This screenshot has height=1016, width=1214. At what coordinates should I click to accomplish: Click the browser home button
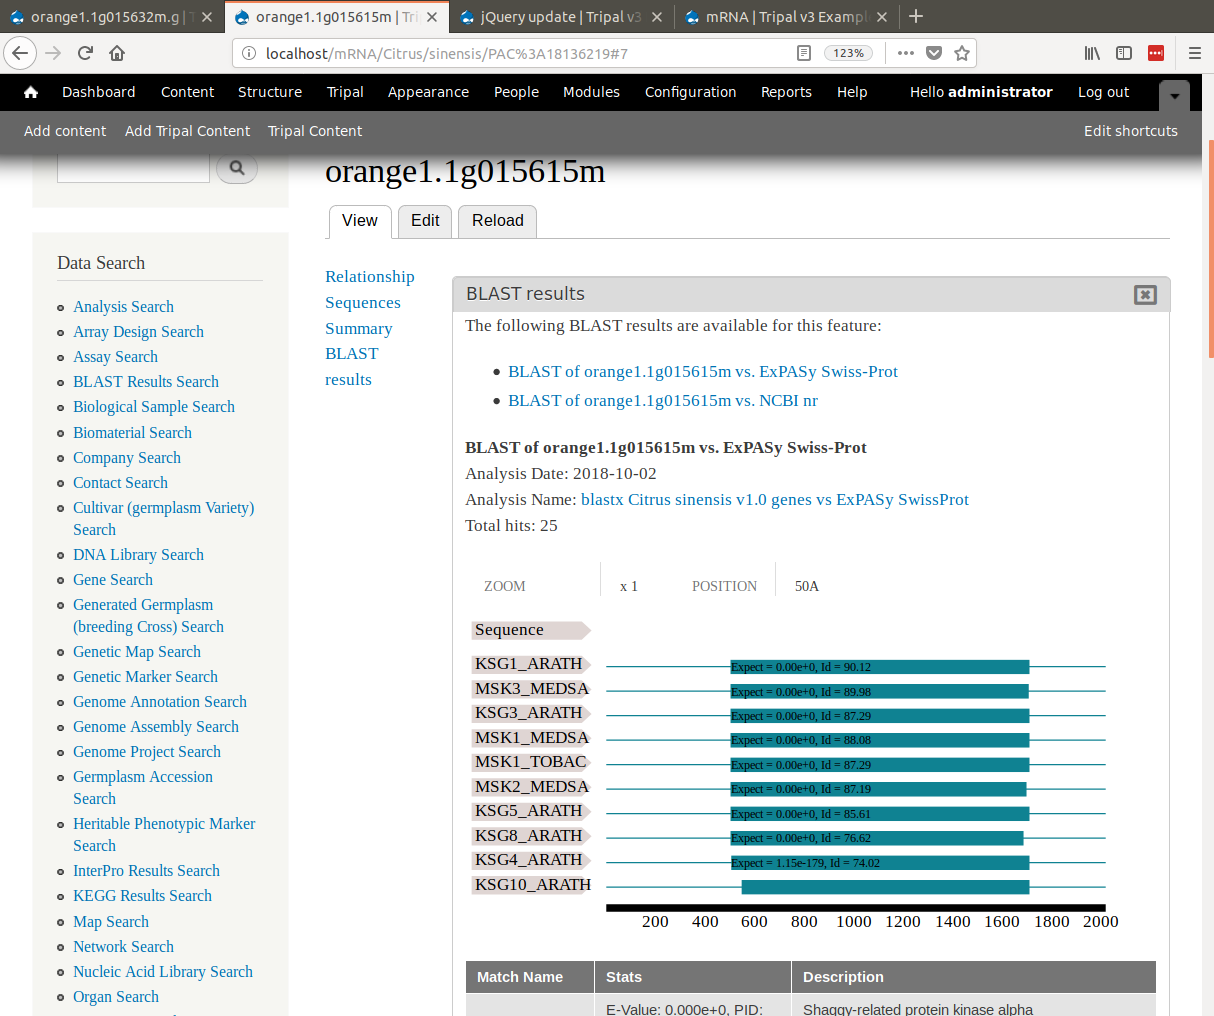(x=117, y=53)
